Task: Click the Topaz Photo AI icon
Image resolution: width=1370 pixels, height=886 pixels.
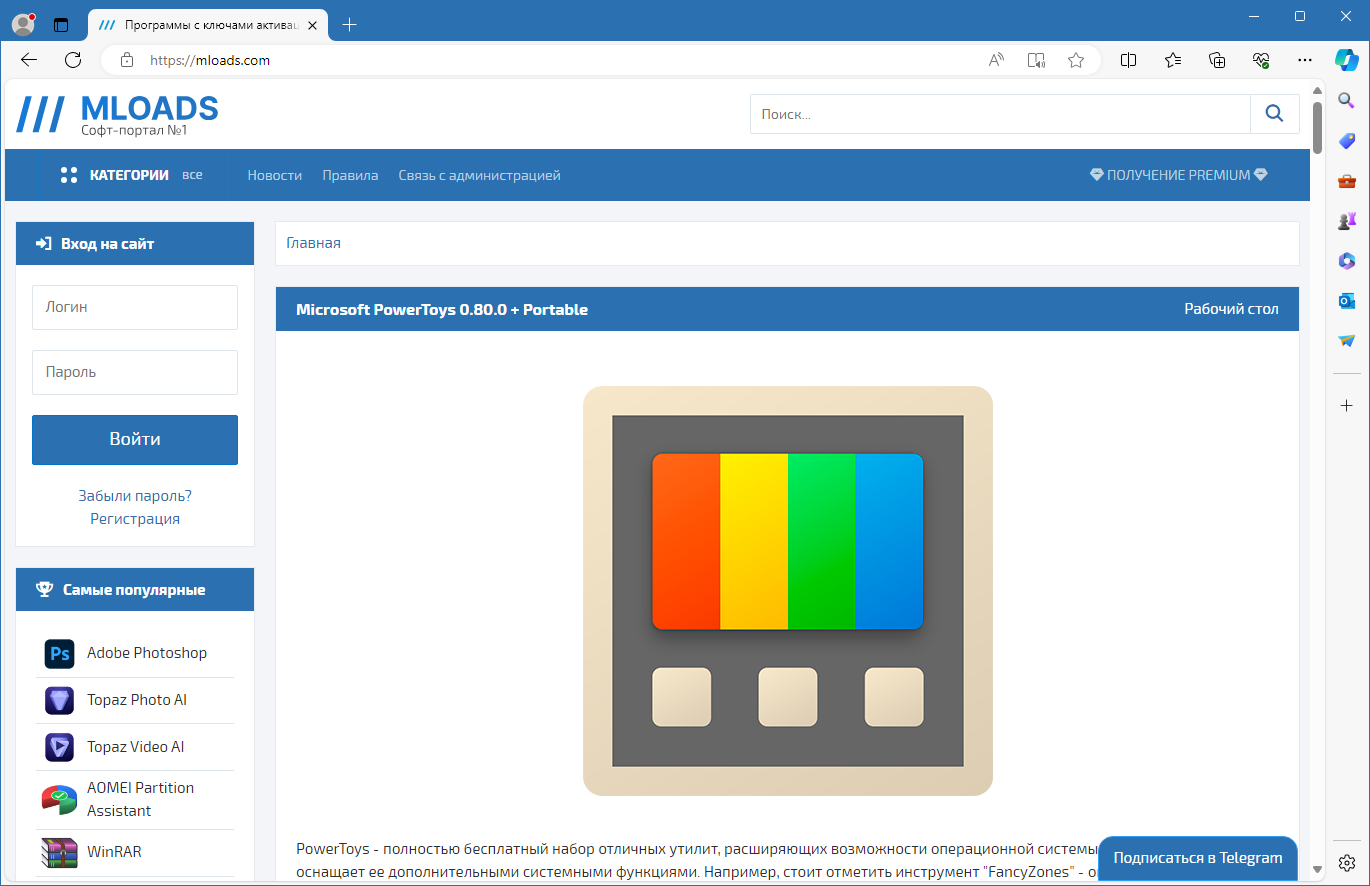Action: (x=60, y=700)
